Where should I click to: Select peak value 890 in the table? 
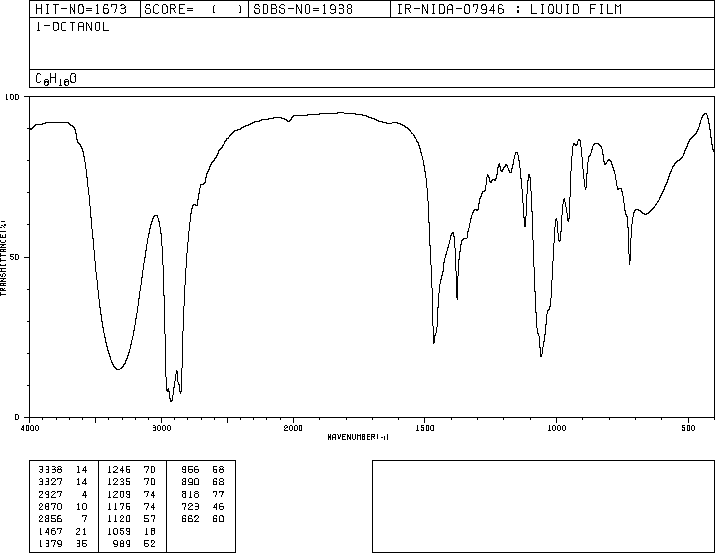pyautogui.click(x=190, y=482)
